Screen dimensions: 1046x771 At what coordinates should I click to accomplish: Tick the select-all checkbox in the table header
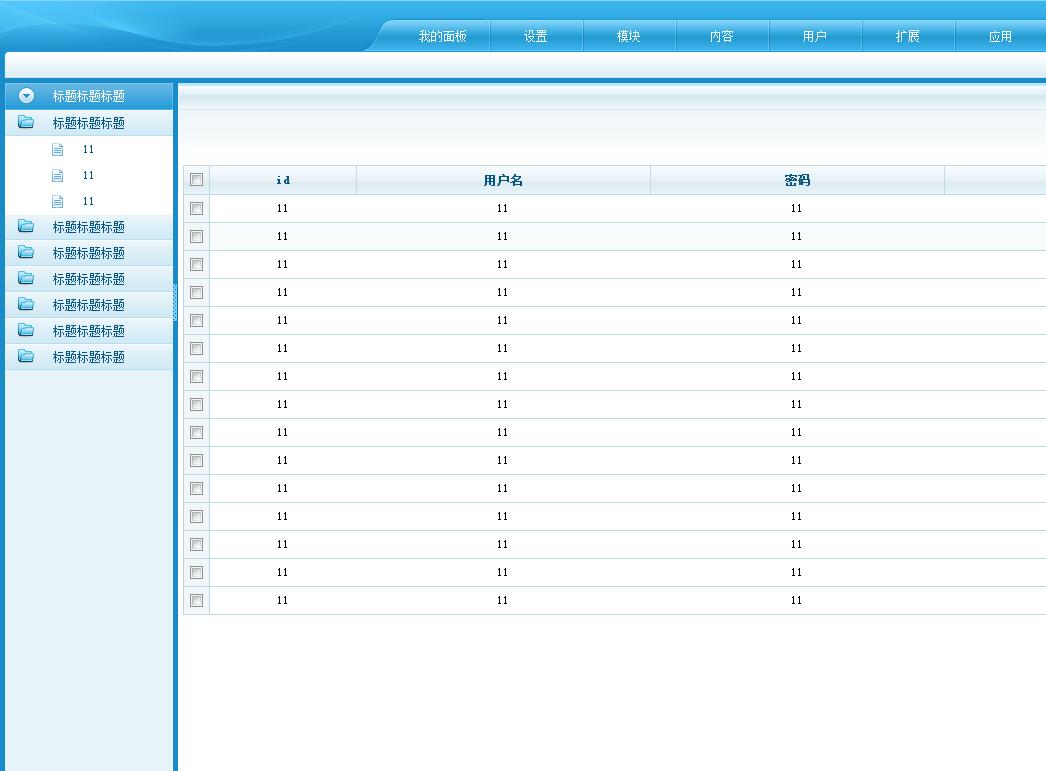coord(196,180)
